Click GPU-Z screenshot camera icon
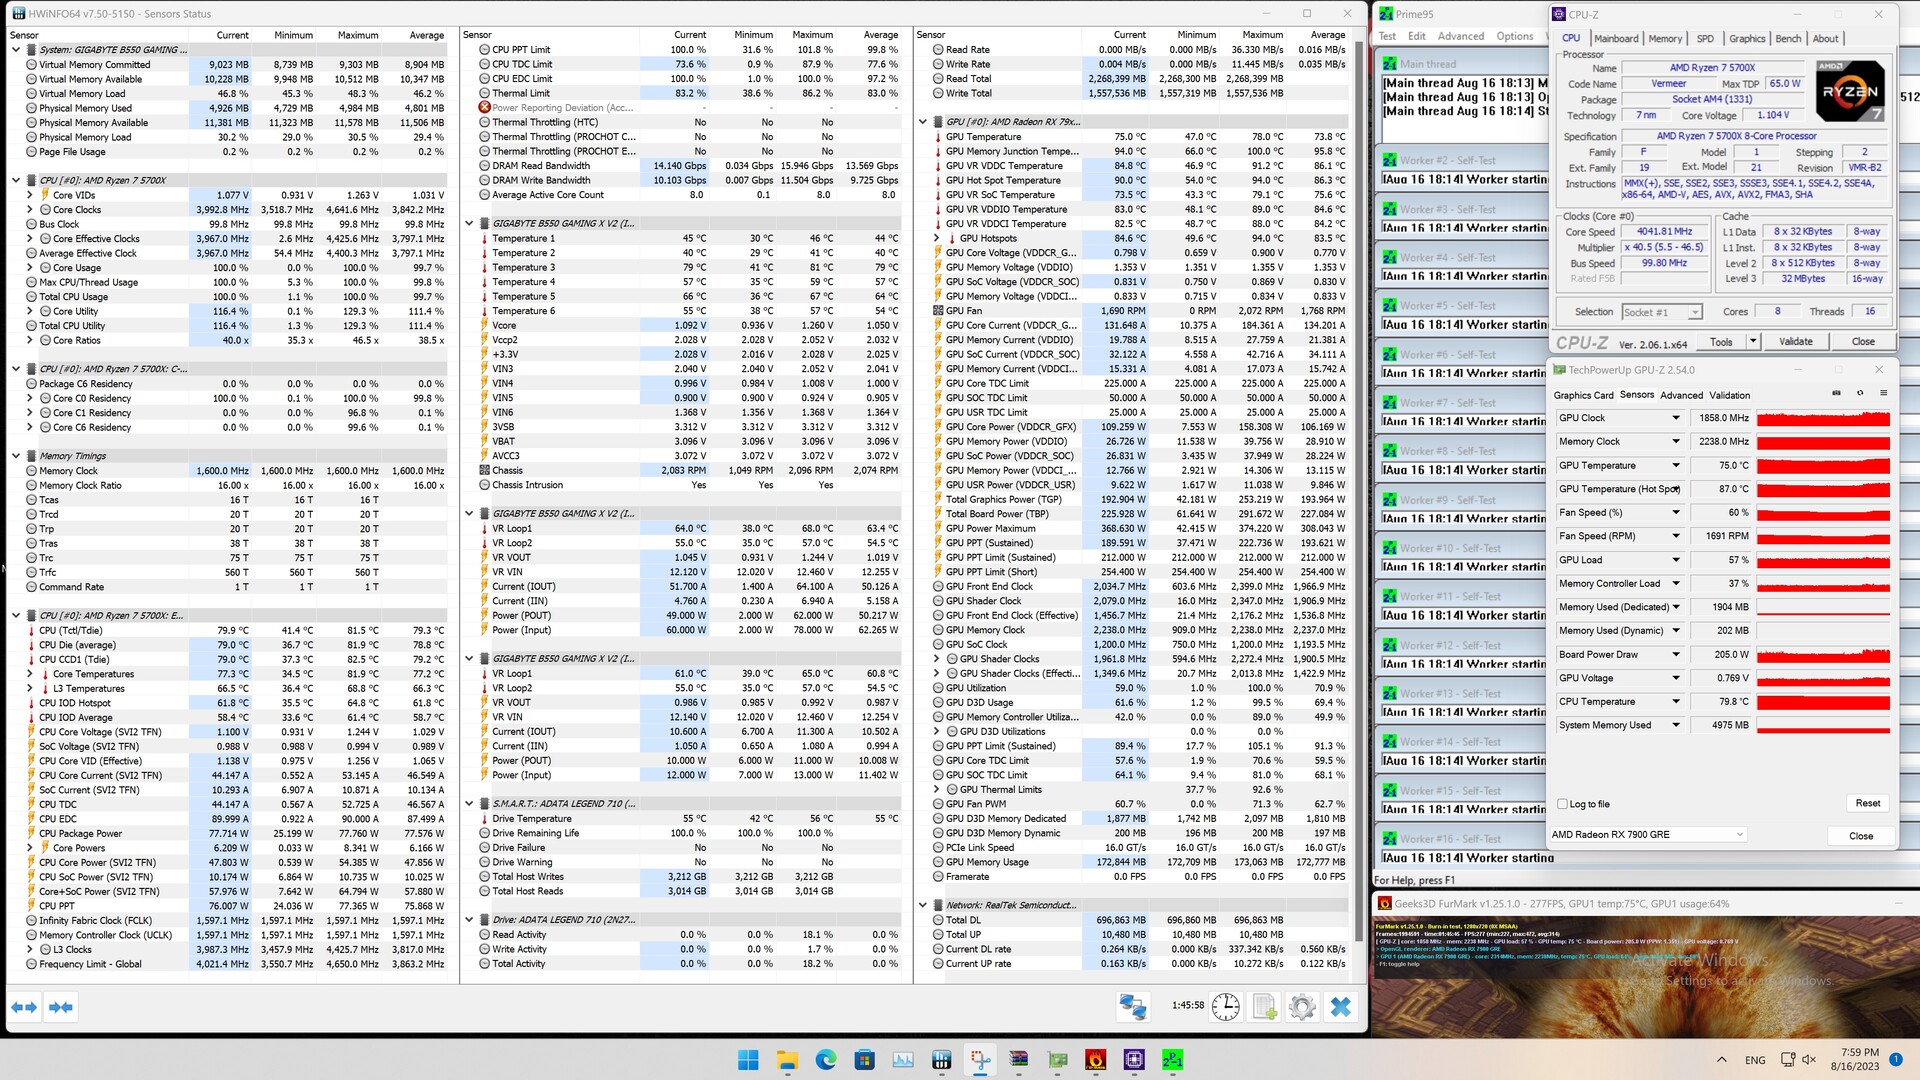Viewport: 1920px width, 1080px height. point(1836,393)
